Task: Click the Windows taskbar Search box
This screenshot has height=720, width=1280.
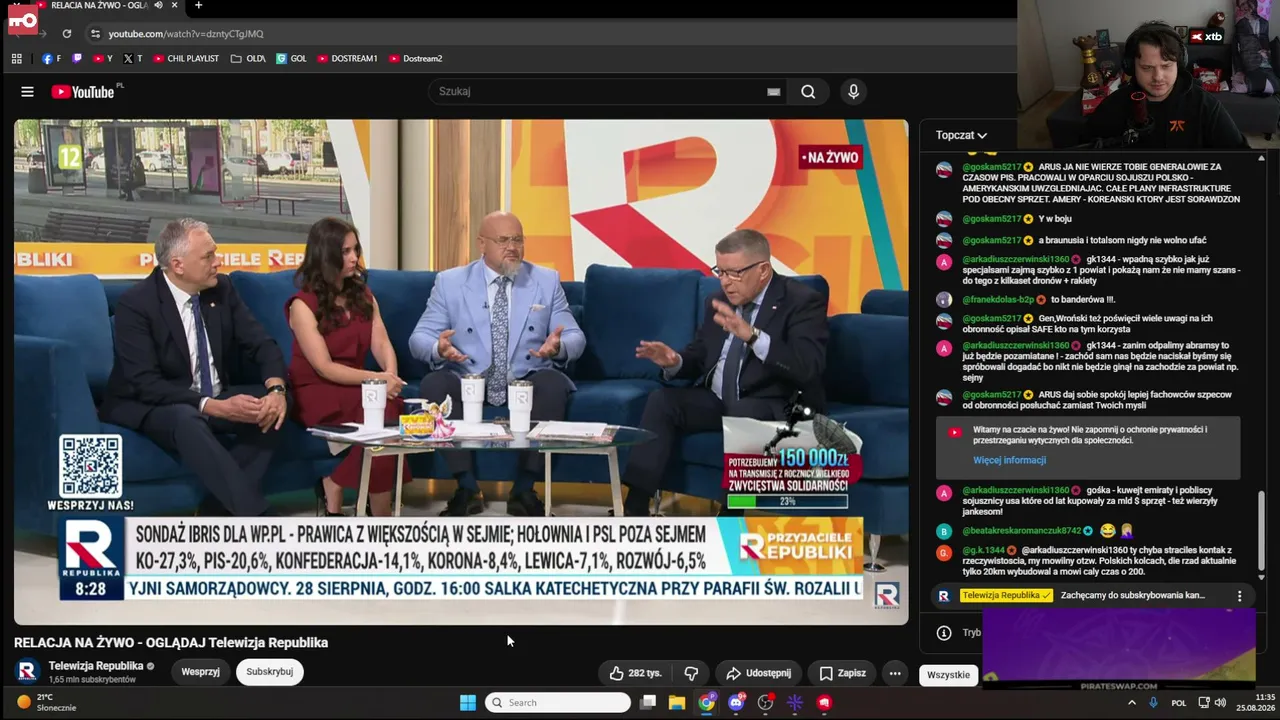Action: (558, 703)
